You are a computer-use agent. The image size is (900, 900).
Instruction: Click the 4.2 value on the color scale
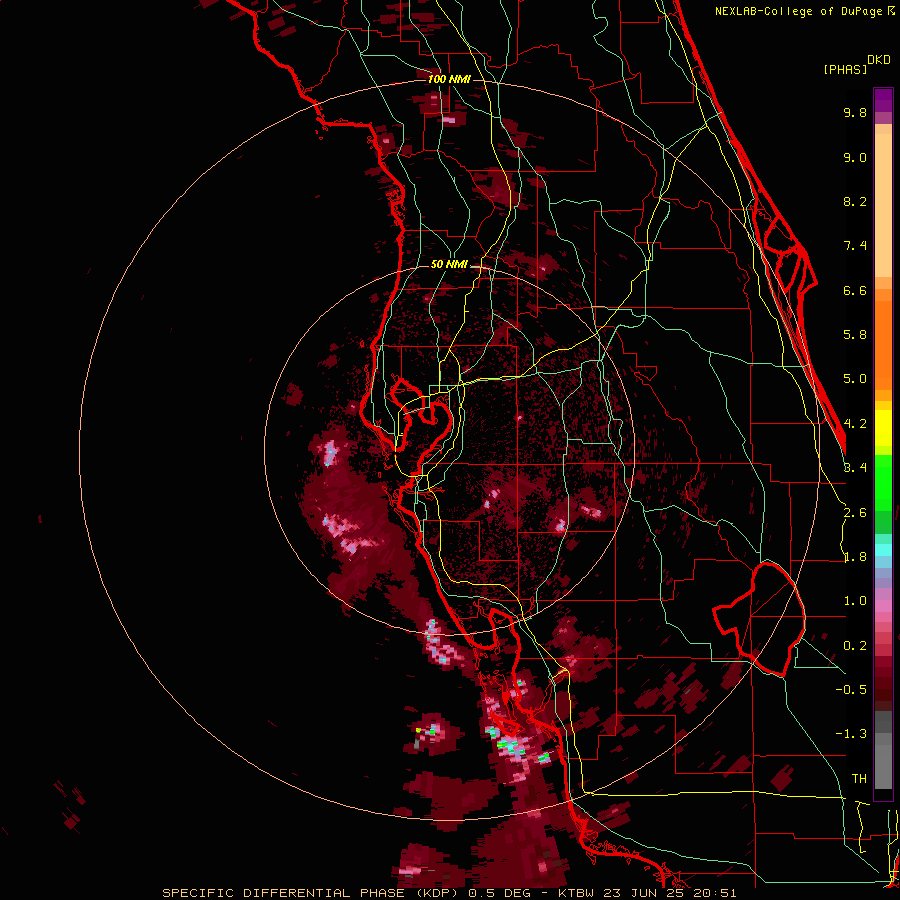coord(855,424)
